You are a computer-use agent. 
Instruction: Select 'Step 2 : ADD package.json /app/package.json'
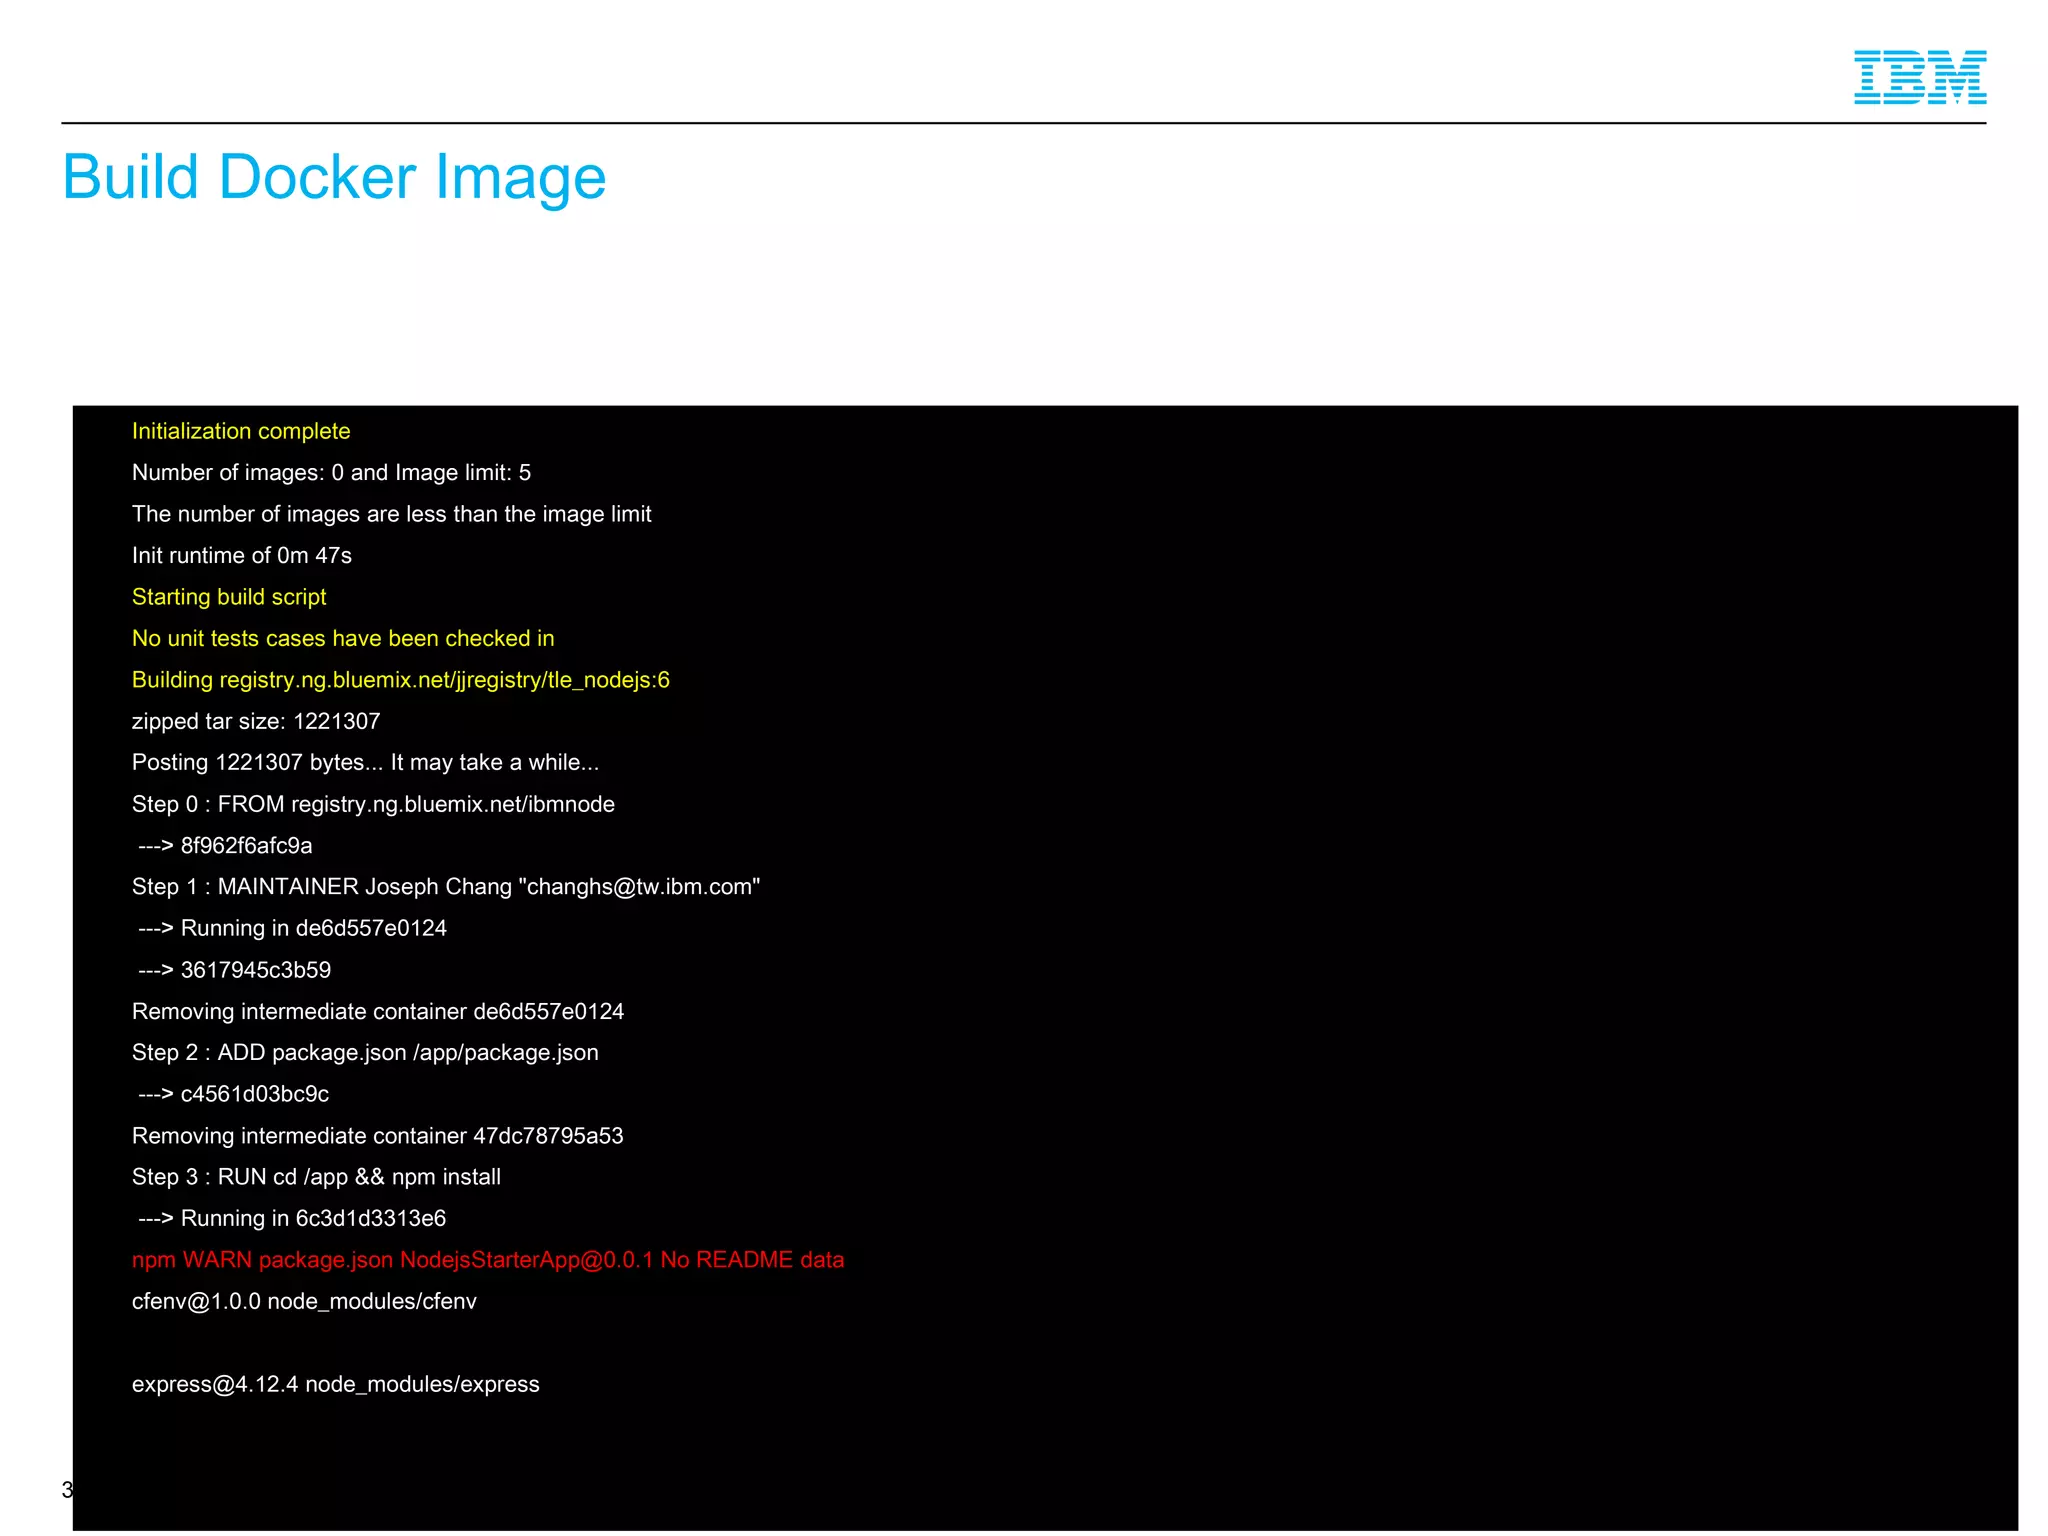pyautogui.click(x=365, y=1053)
